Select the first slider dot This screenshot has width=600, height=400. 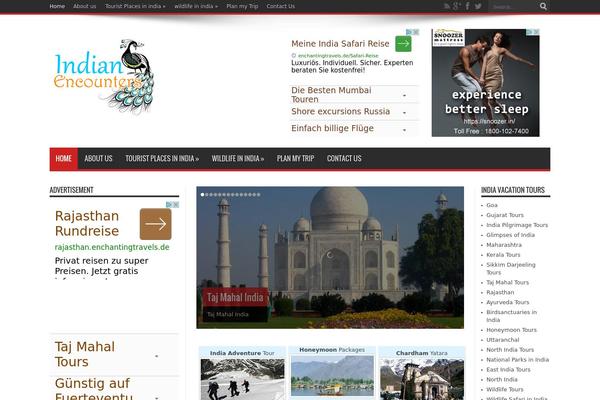(x=202, y=195)
